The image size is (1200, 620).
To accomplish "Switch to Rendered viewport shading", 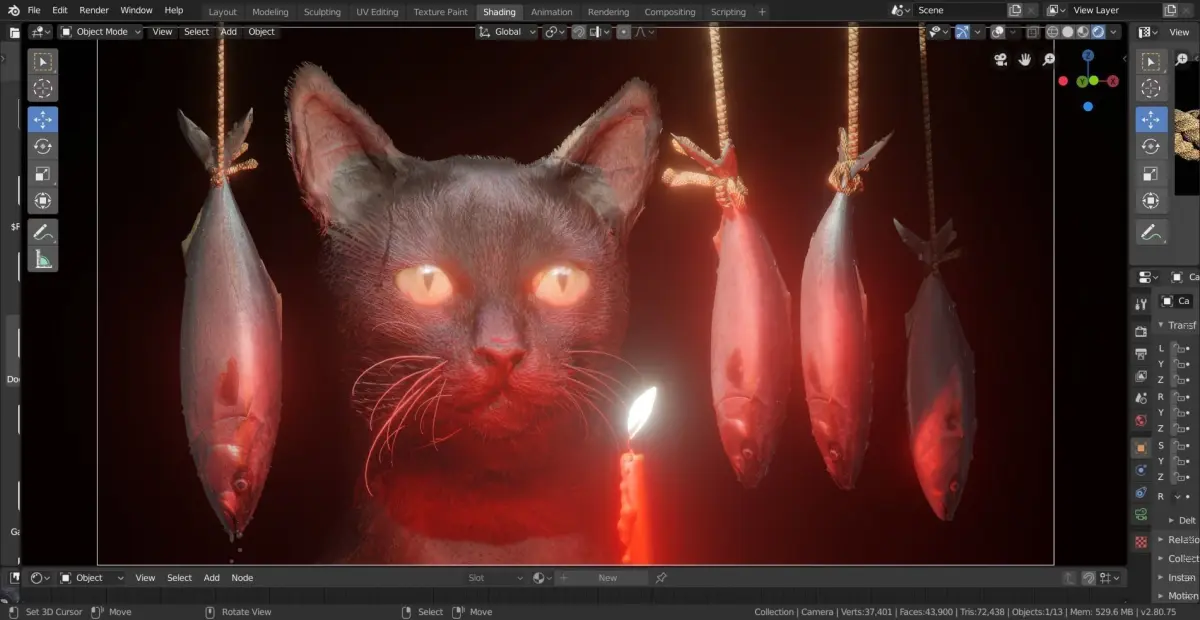I will [1098, 32].
